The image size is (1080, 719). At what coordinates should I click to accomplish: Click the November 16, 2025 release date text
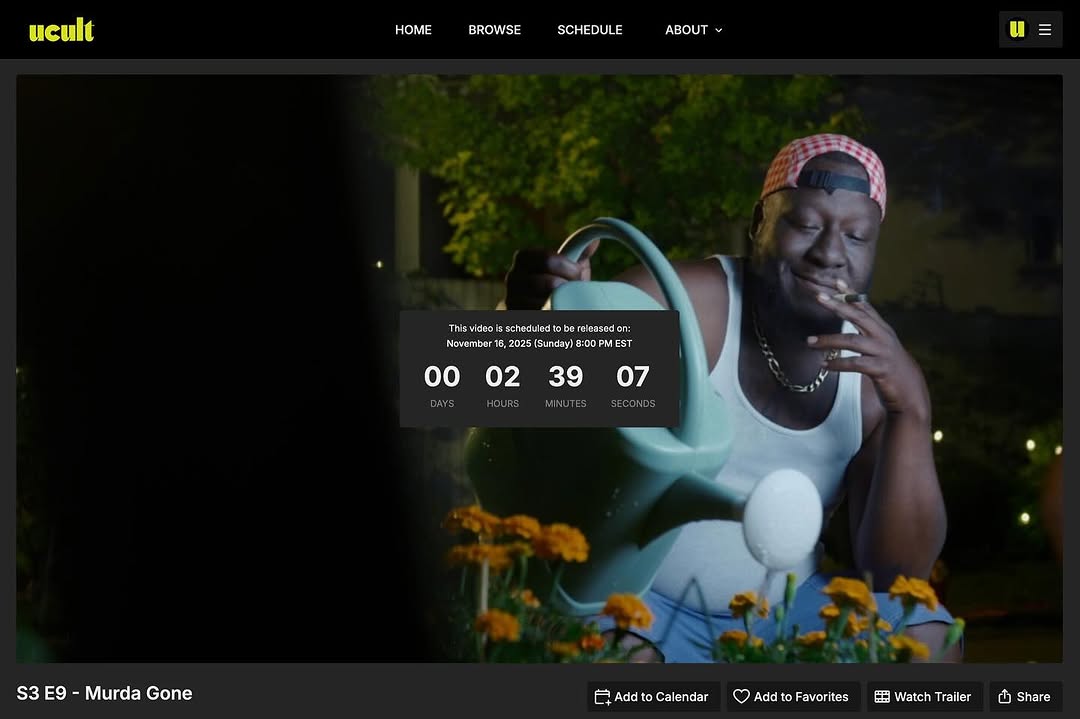tap(539, 344)
